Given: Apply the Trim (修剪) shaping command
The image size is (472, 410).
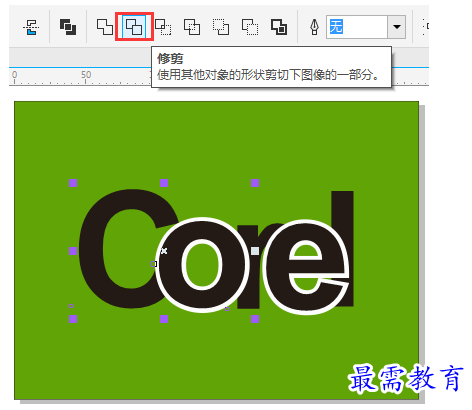Looking at the screenshot, I should tap(134, 27).
